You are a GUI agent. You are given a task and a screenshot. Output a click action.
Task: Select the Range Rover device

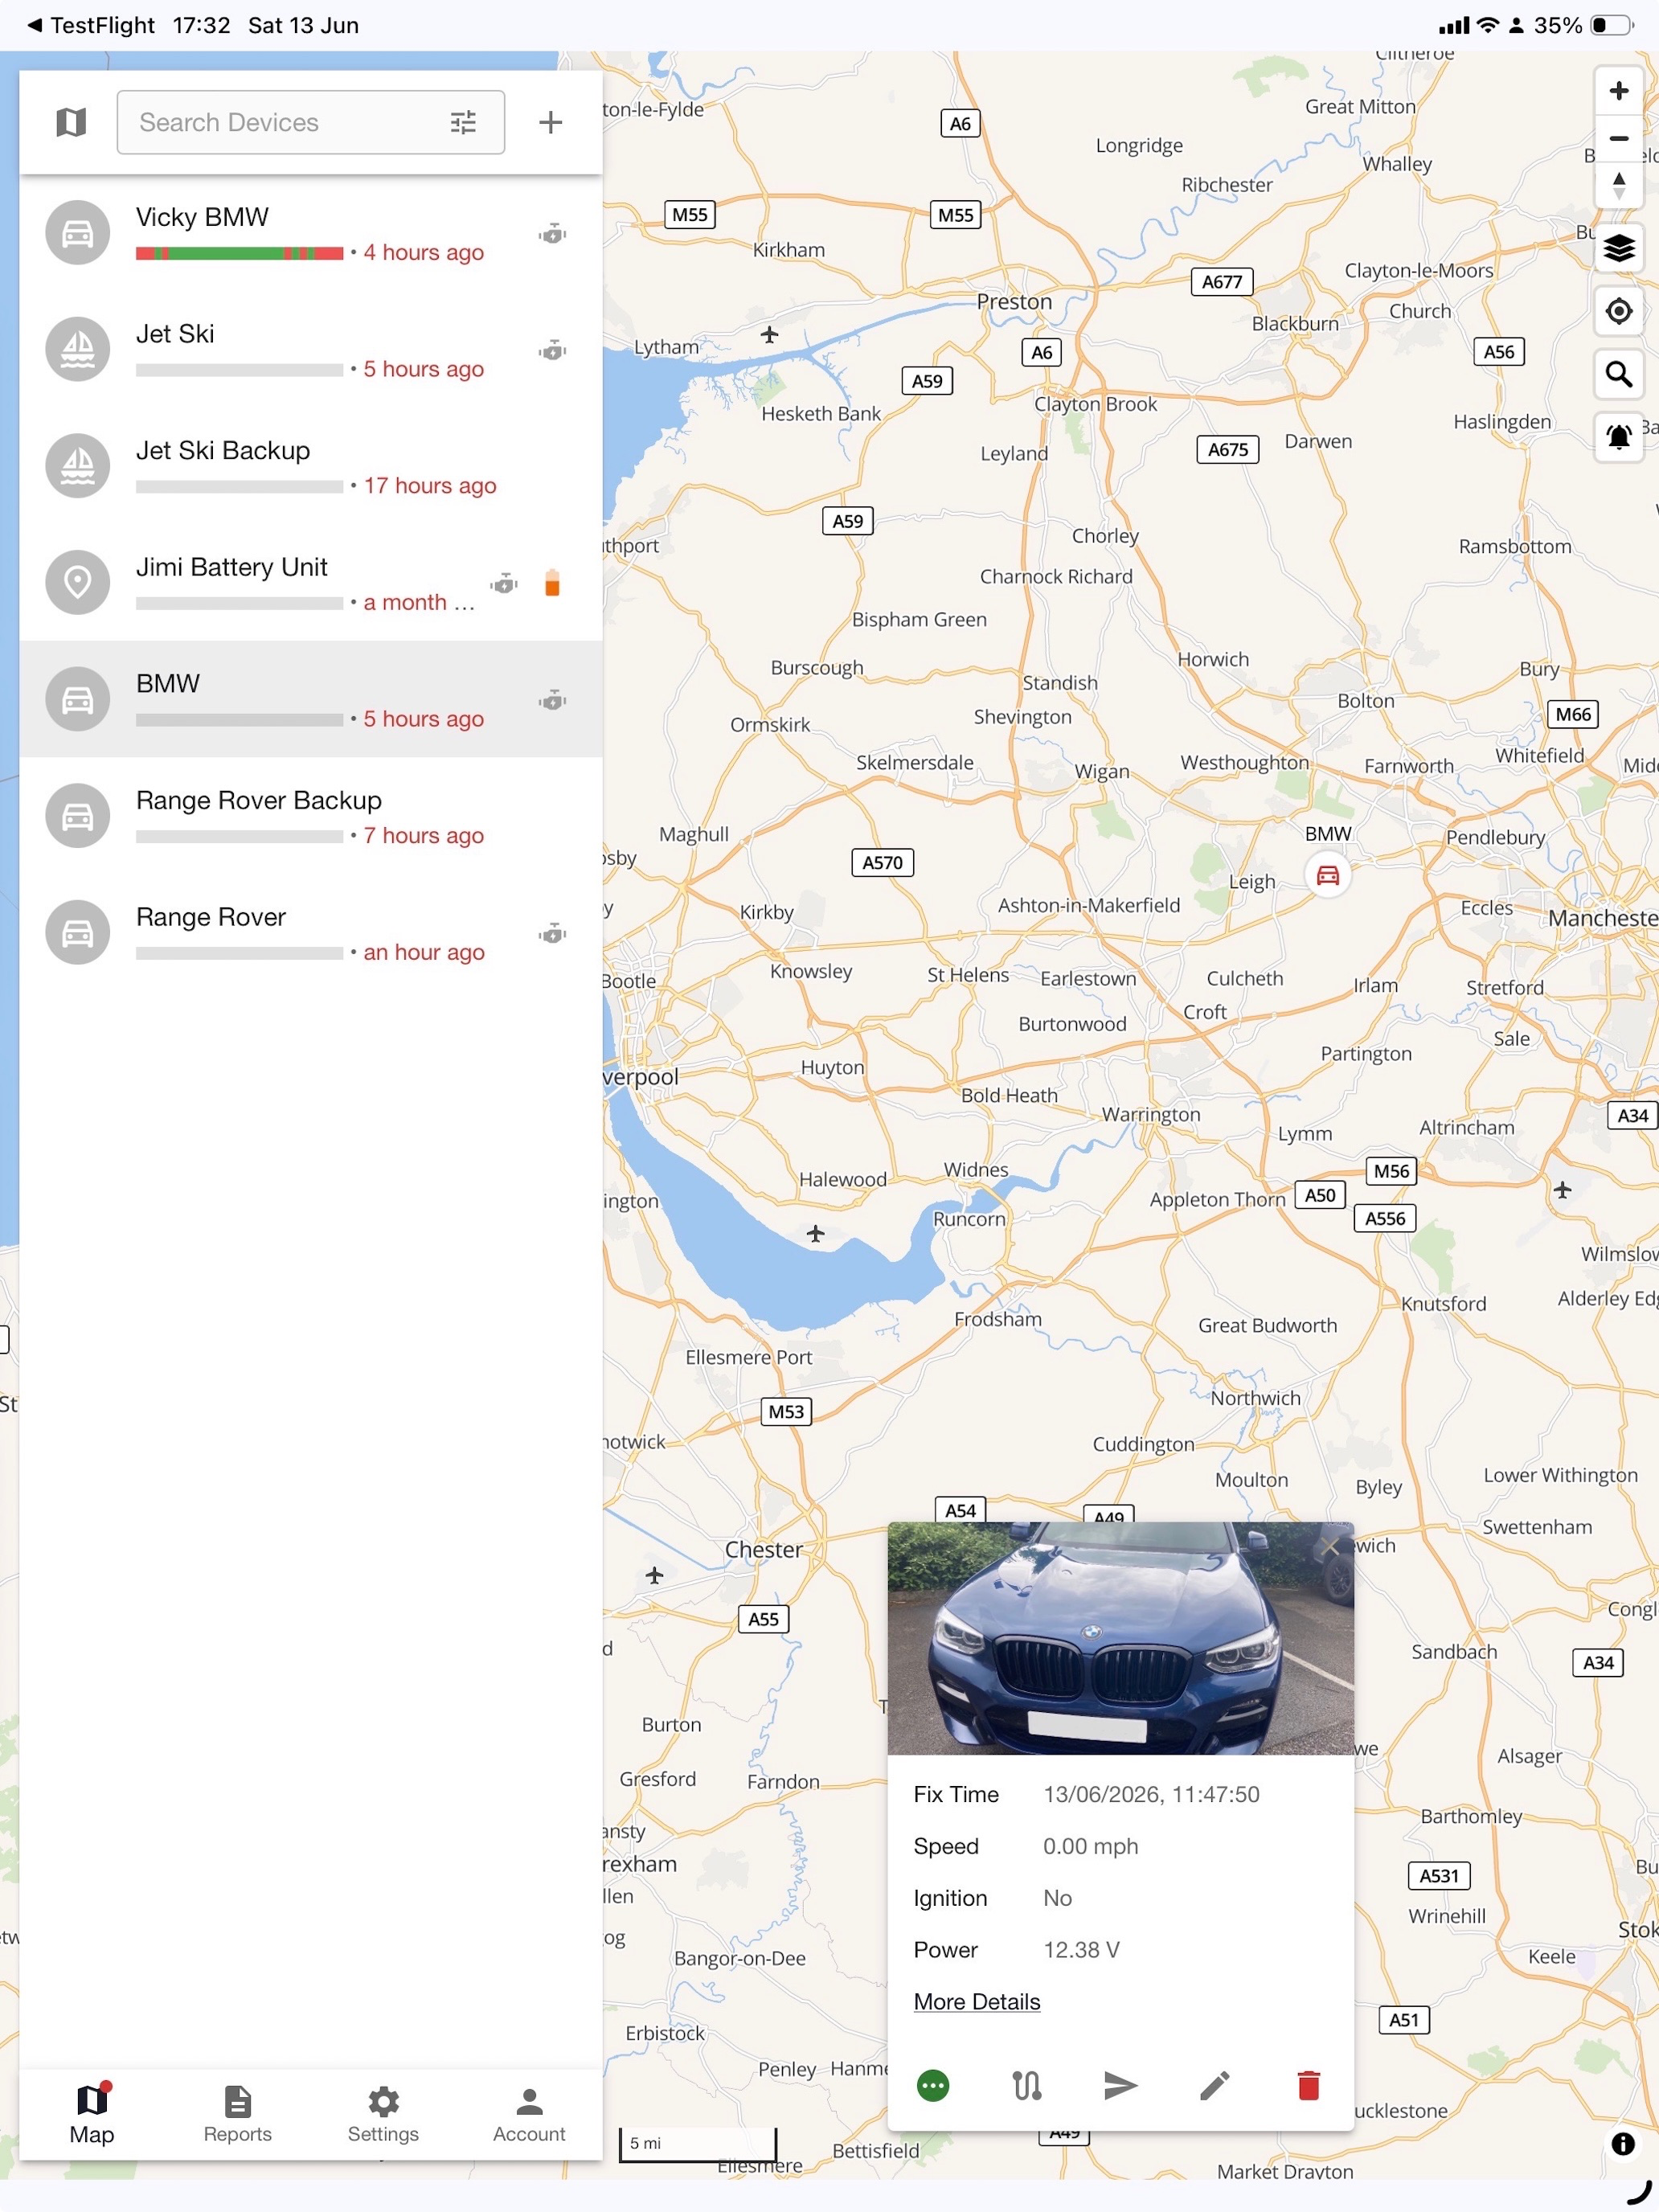pos(310,932)
